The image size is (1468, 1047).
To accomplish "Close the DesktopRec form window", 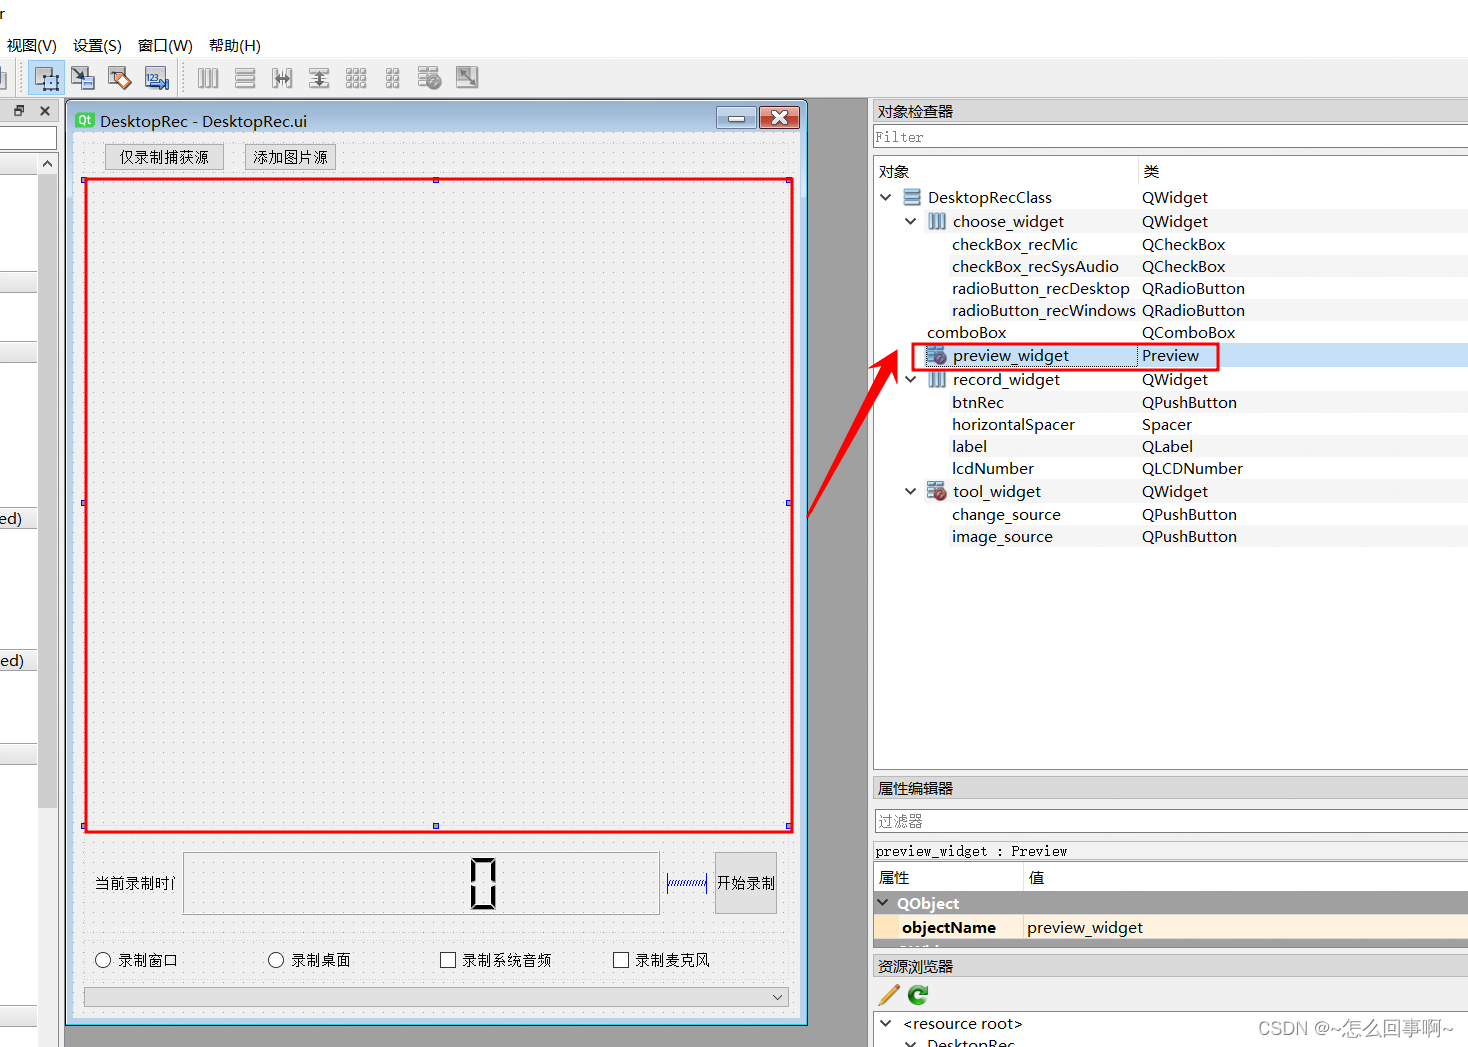I will (779, 118).
